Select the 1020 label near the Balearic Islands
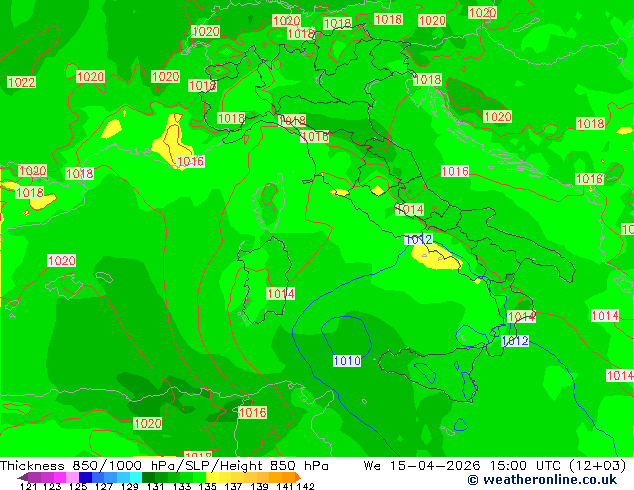Viewport: 634px width, 490px height. 61,260
